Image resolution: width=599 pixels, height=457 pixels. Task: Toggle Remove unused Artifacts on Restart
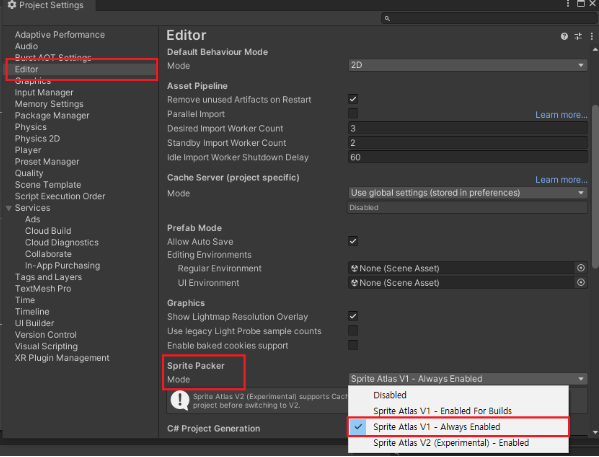353,99
